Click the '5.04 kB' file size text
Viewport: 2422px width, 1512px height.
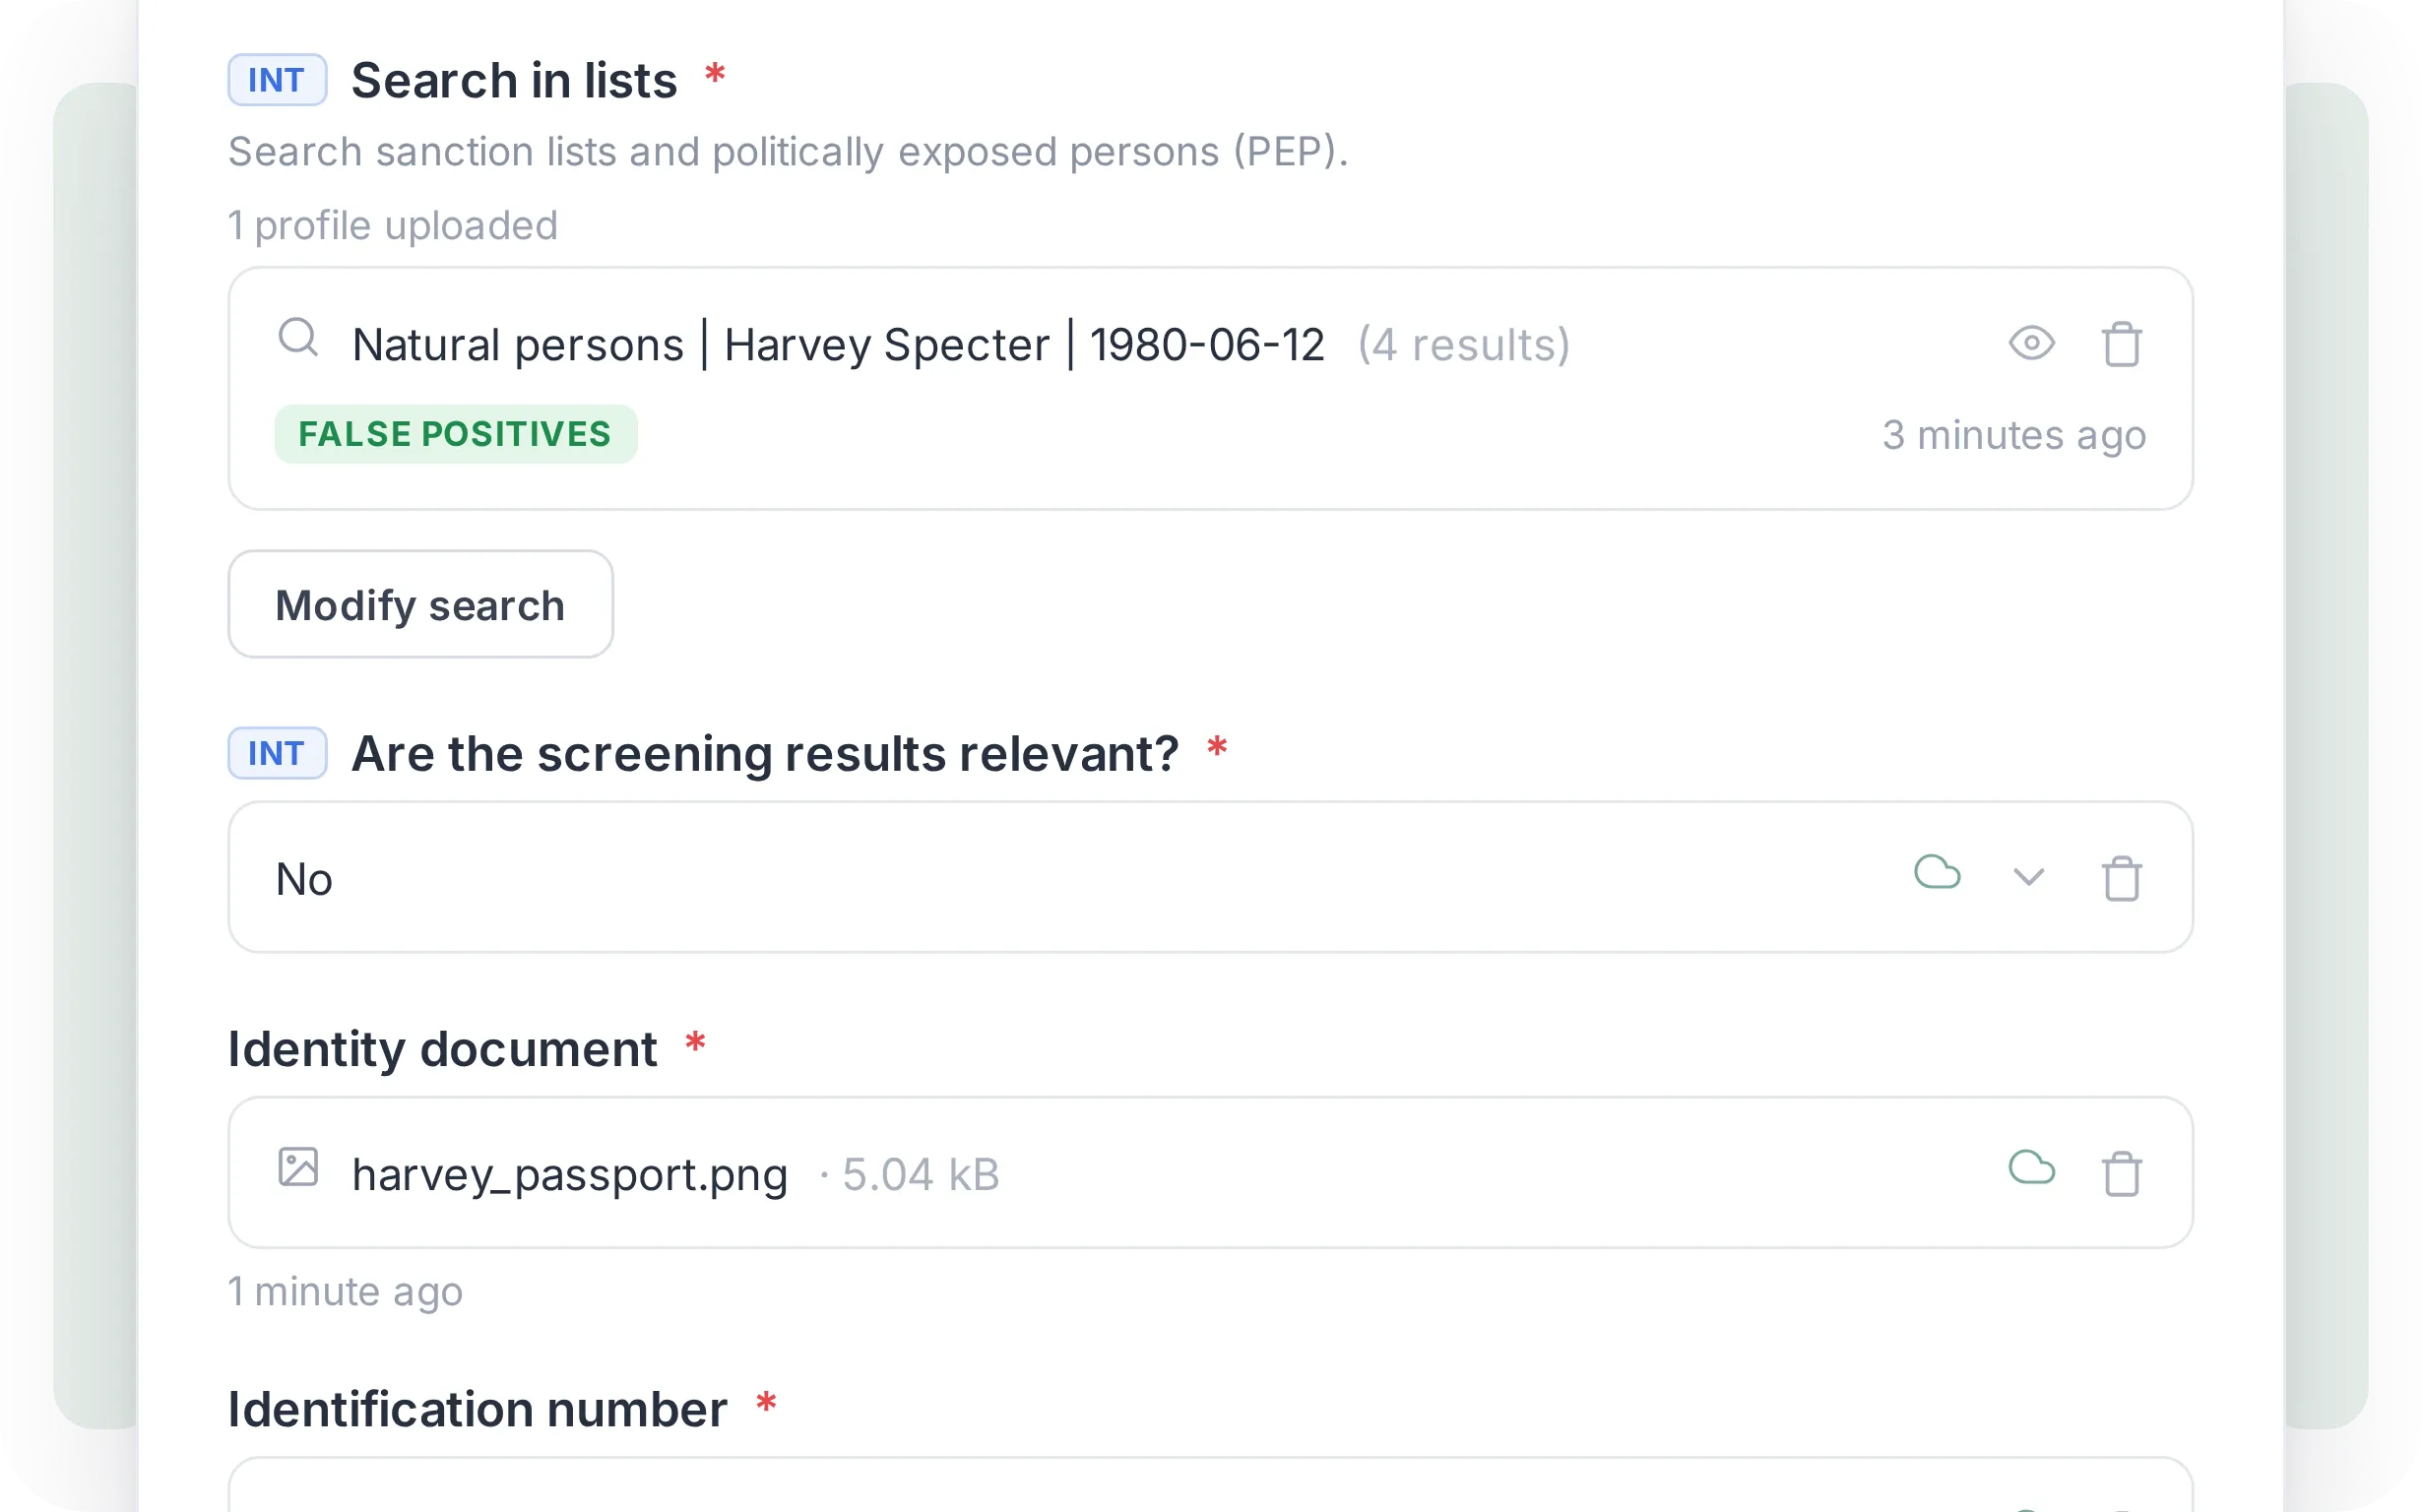[921, 1174]
